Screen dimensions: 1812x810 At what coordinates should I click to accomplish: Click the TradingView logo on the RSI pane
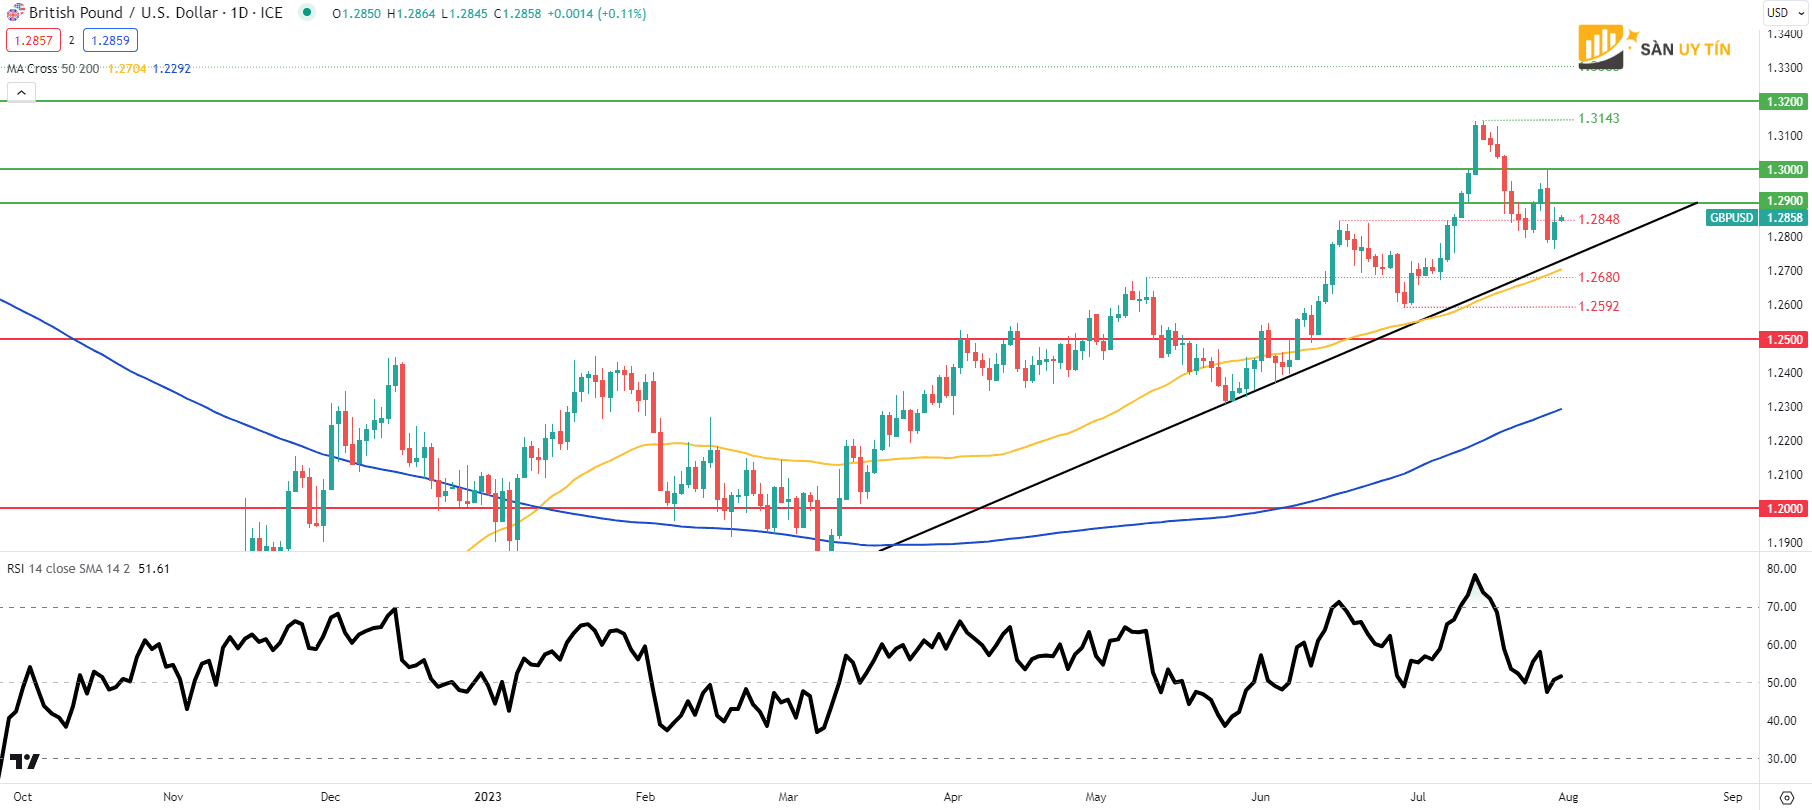(x=24, y=762)
